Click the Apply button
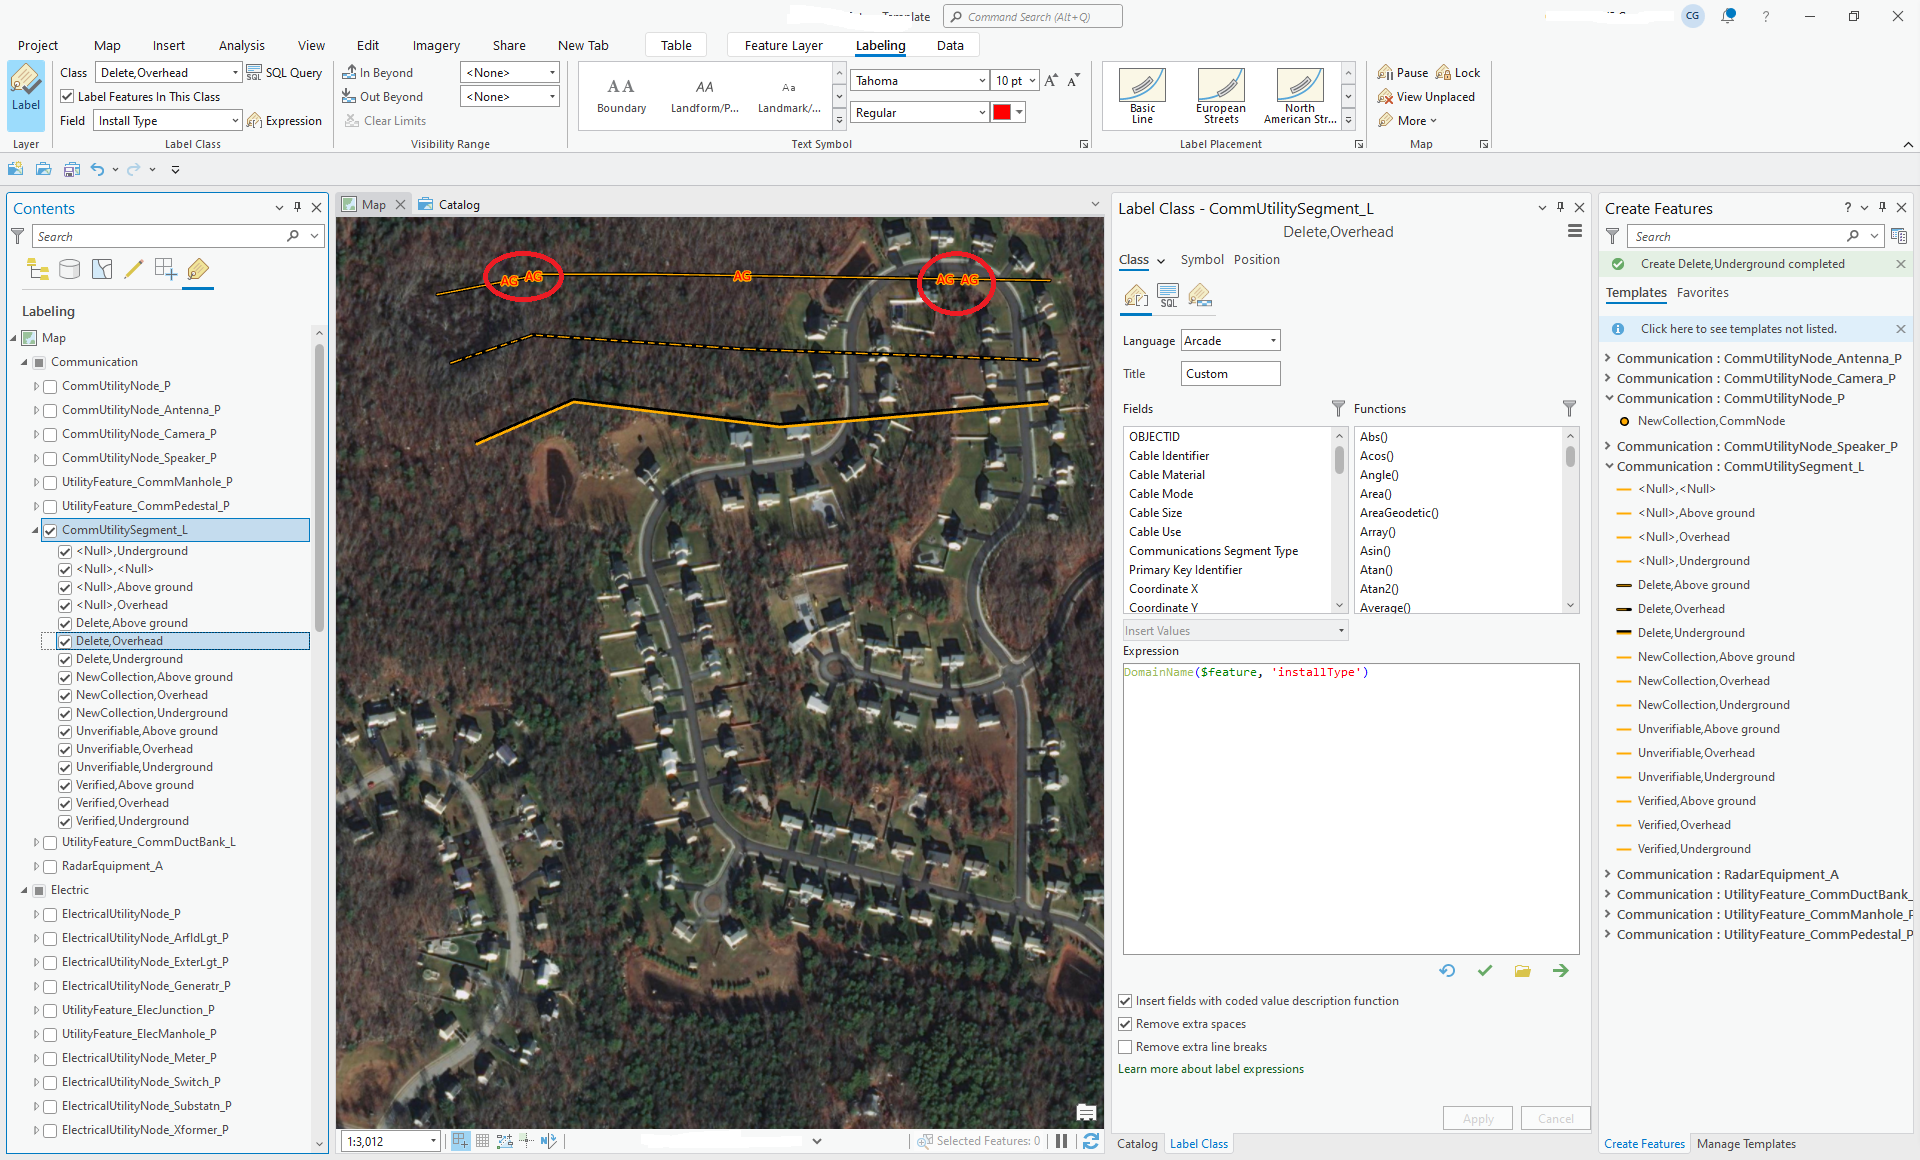This screenshot has width=1920, height=1160. 1477,1118
